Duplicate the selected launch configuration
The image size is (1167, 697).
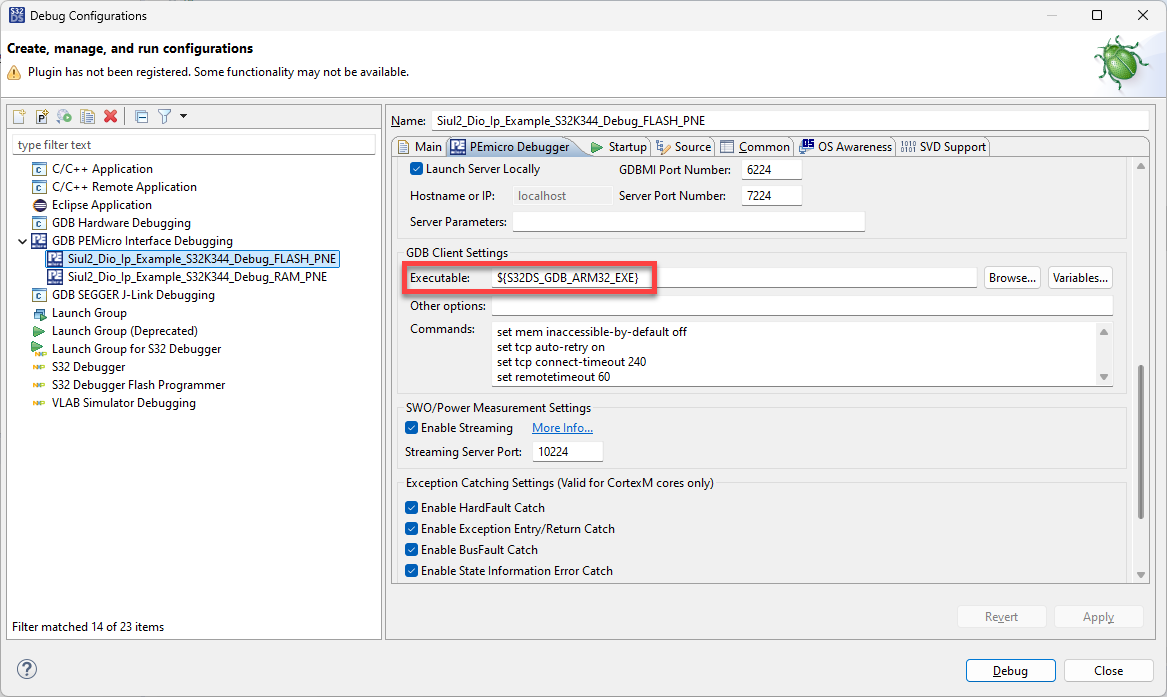(88, 117)
